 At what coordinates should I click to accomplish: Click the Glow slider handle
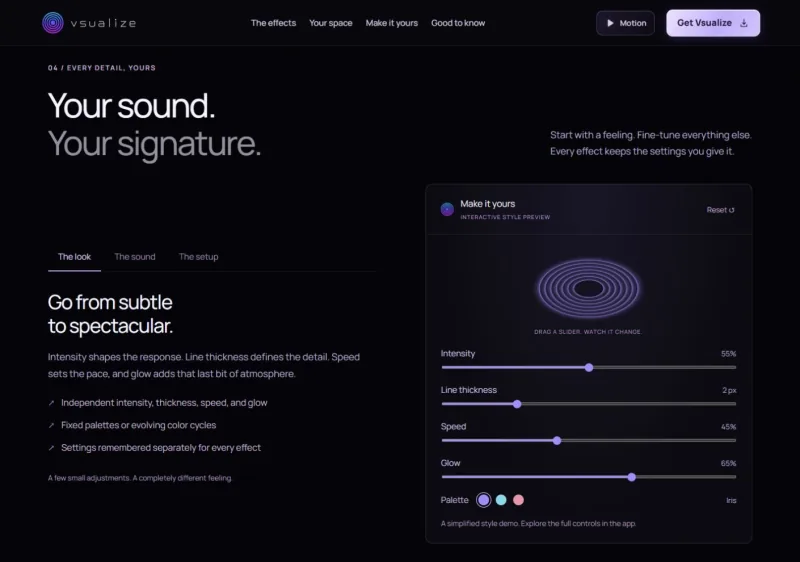[x=632, y=477]
